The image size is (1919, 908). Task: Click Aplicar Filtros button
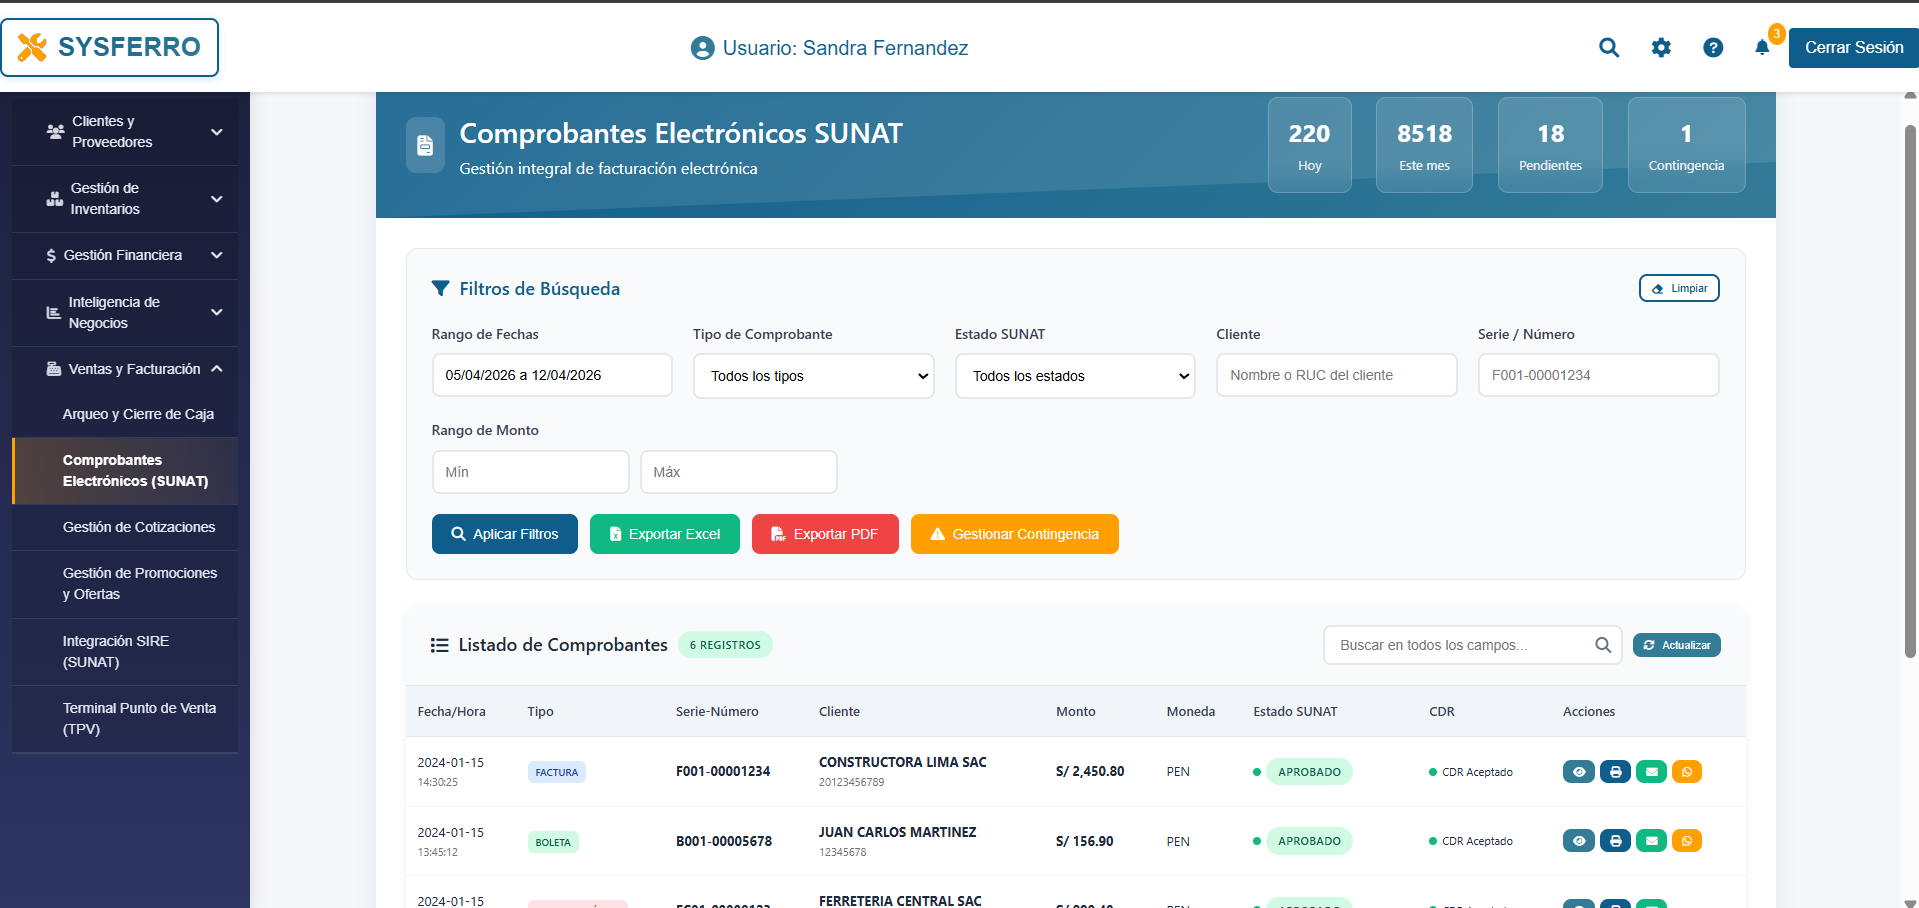(505, 534)
